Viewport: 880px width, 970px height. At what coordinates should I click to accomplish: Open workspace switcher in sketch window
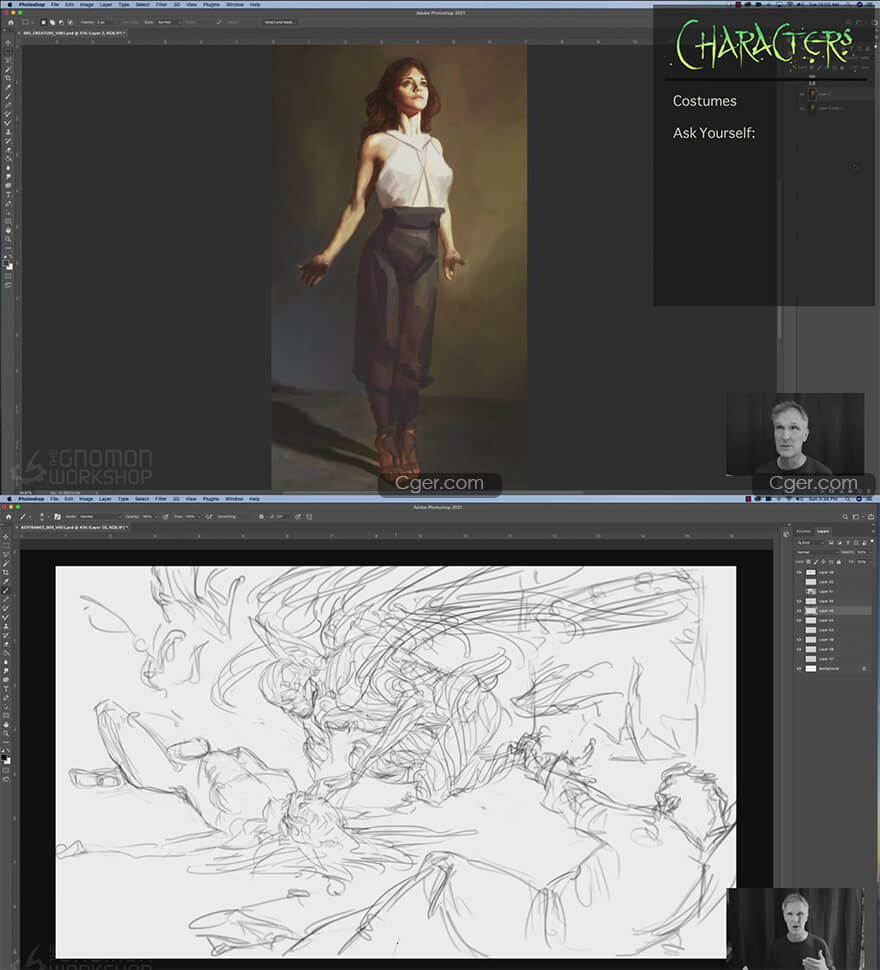pos(857,517)
